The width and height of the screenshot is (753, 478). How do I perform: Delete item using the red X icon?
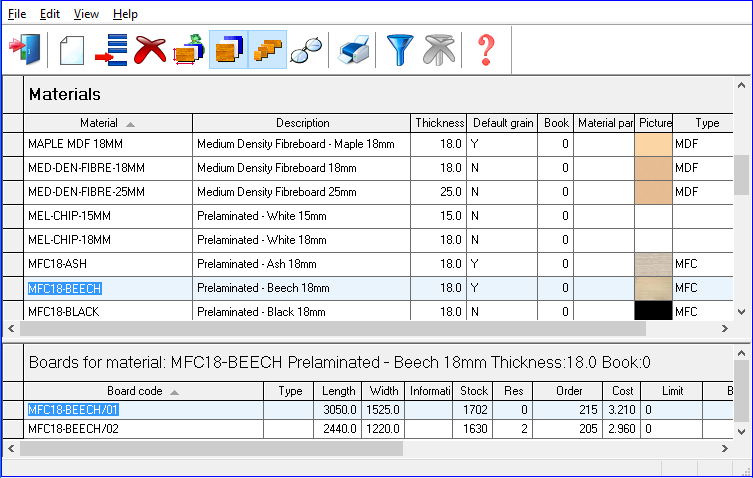[x=150, y=49]
